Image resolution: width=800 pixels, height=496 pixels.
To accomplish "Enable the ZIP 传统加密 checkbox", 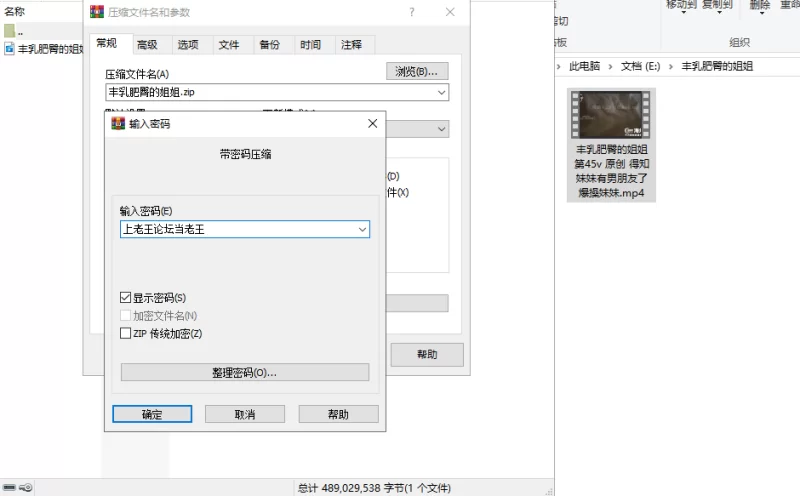I will [125, 333].
